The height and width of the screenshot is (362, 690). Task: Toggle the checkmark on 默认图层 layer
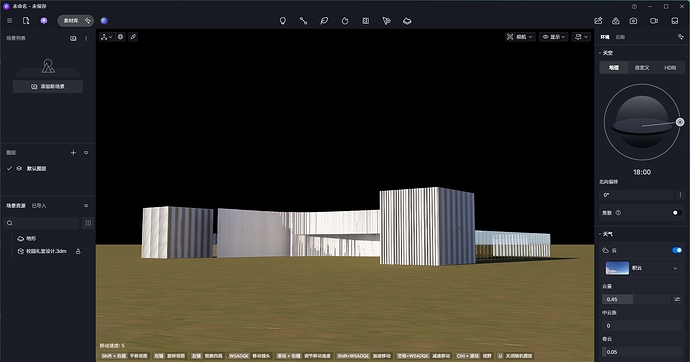point(9,168)
